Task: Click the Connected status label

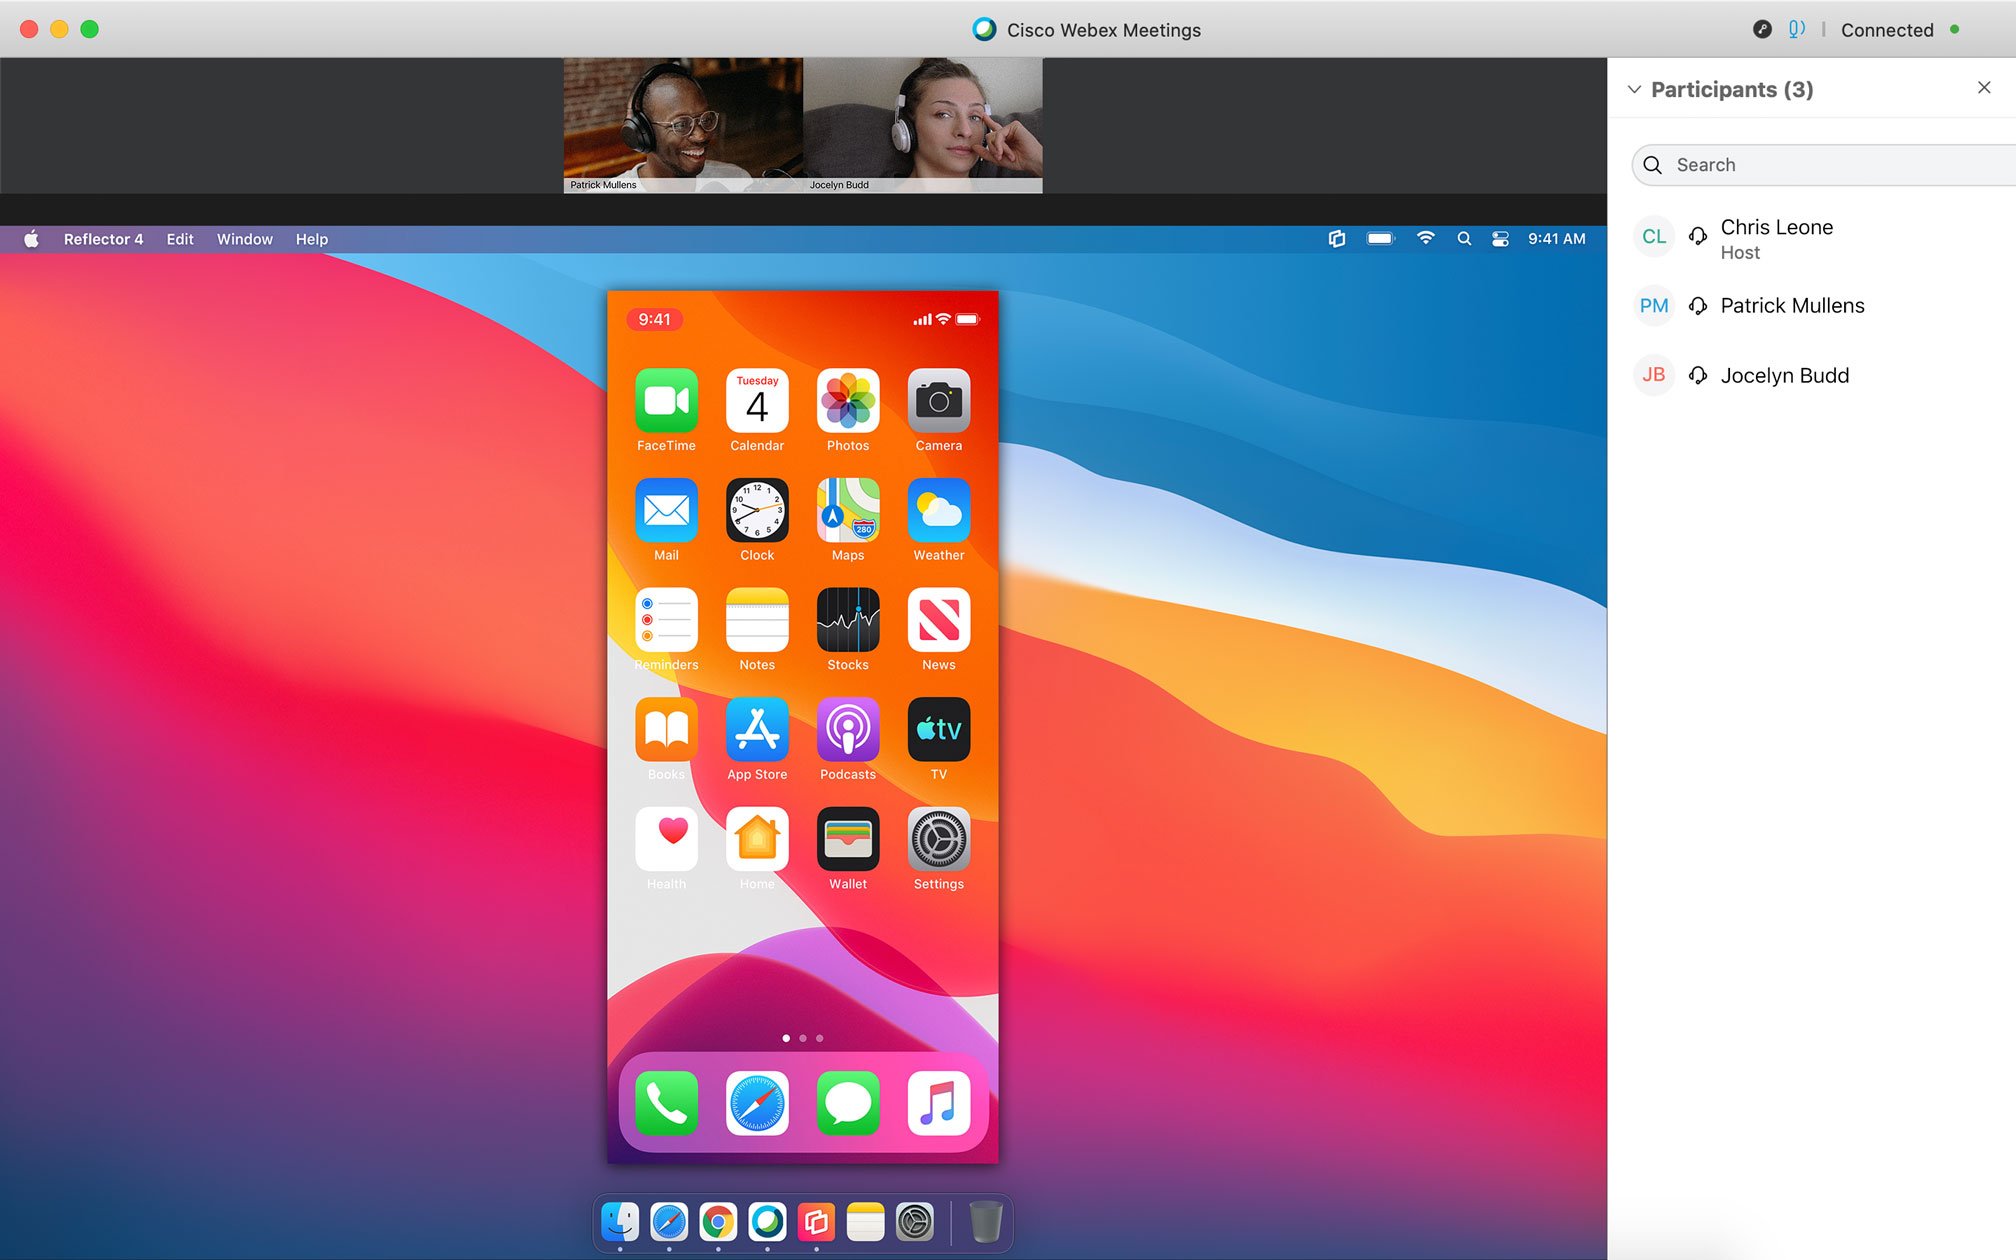Action: click(1887, 29)
